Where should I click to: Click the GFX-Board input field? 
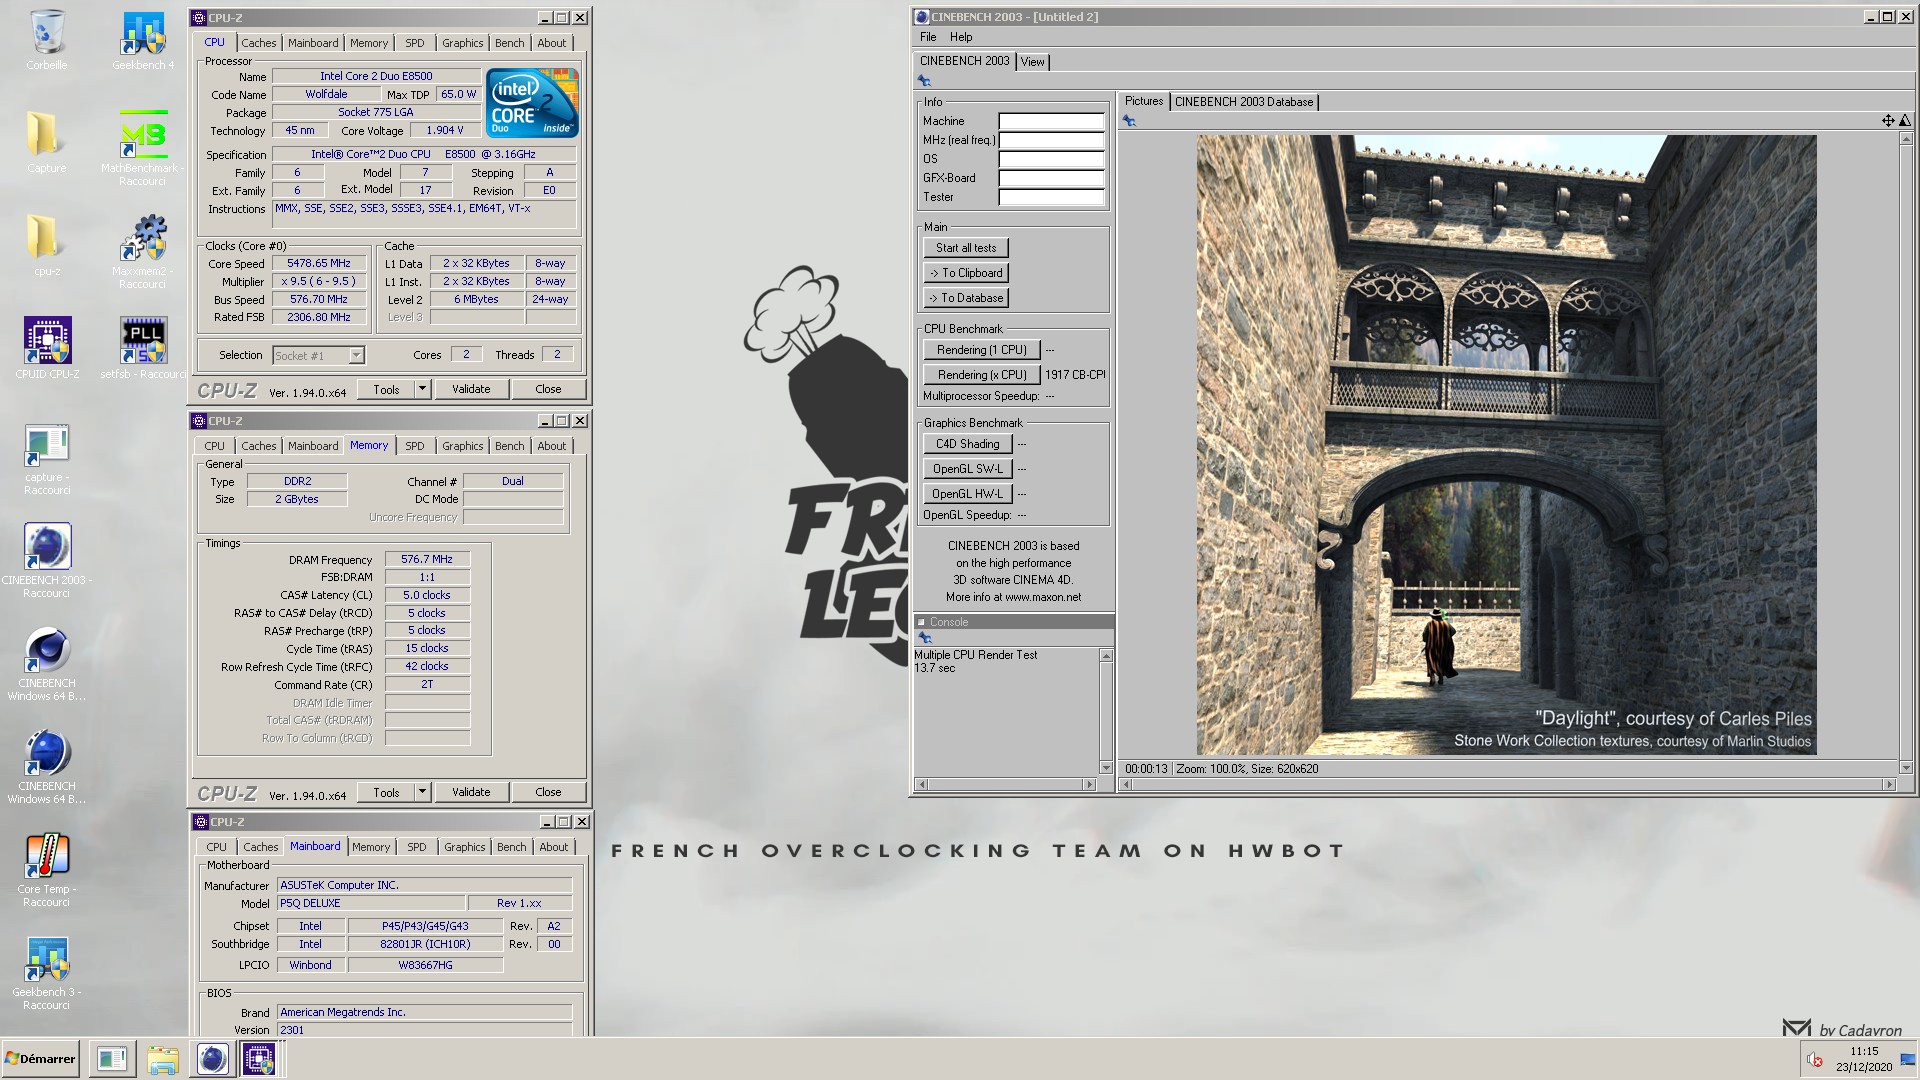click(1051, 178)
